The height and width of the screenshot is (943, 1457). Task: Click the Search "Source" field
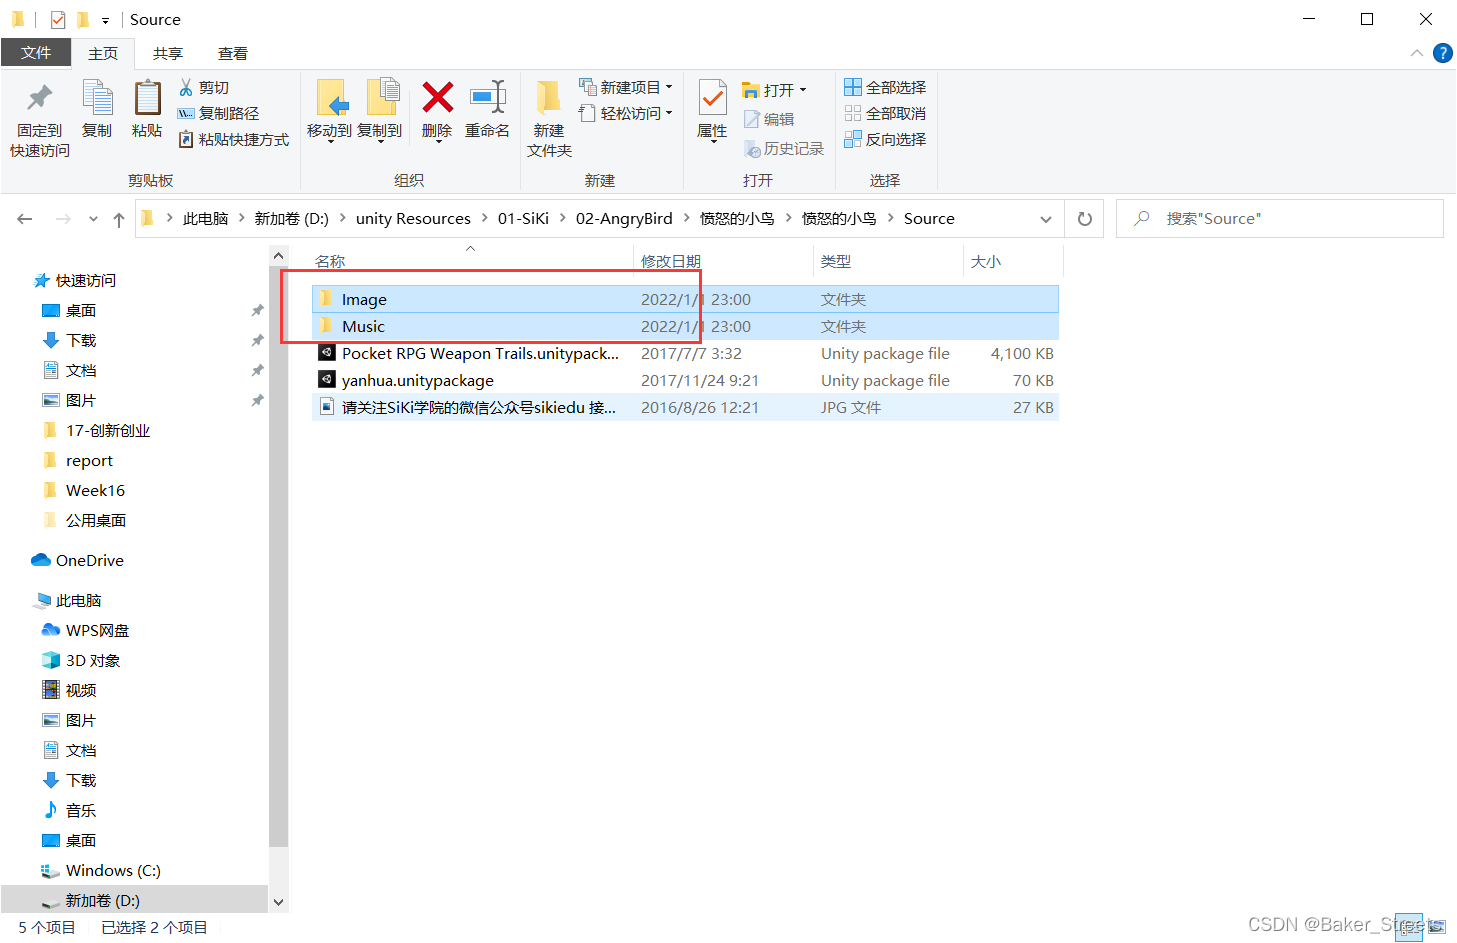pos(1280,219)
